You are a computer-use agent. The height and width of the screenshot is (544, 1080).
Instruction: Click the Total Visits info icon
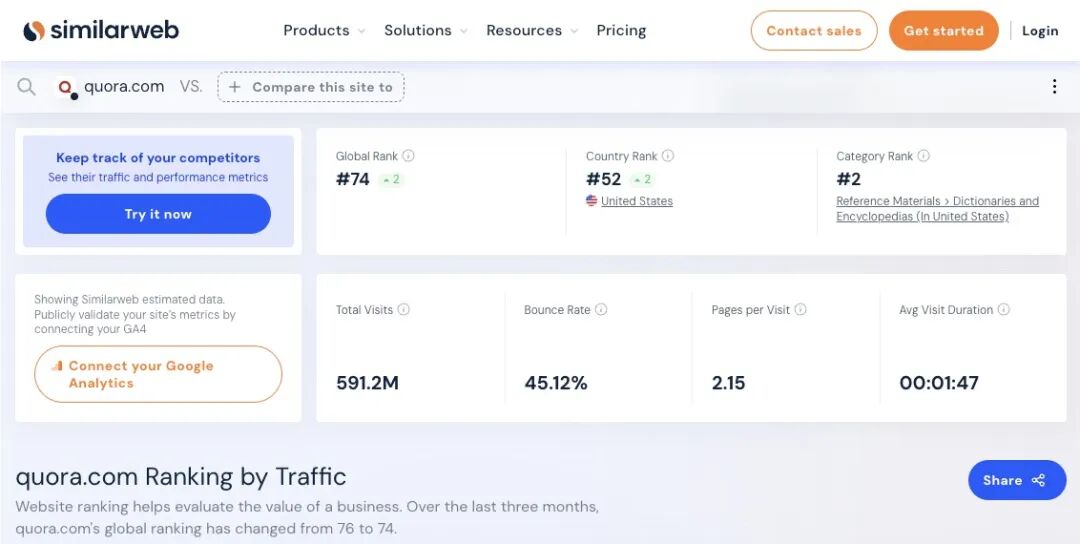404,310
